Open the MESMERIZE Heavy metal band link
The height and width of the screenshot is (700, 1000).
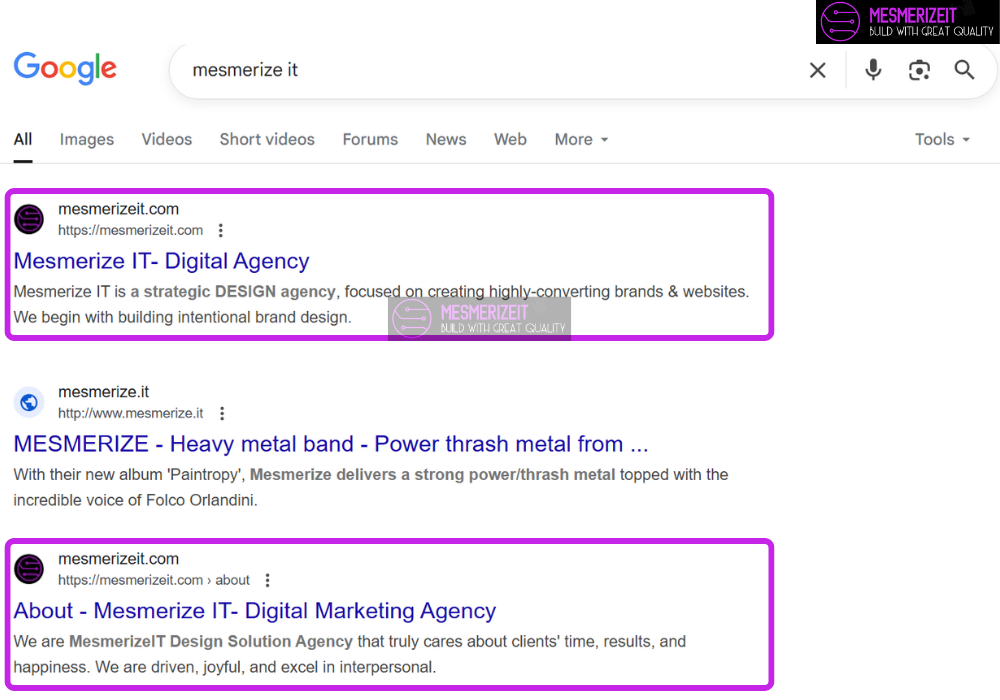[331, 444]
